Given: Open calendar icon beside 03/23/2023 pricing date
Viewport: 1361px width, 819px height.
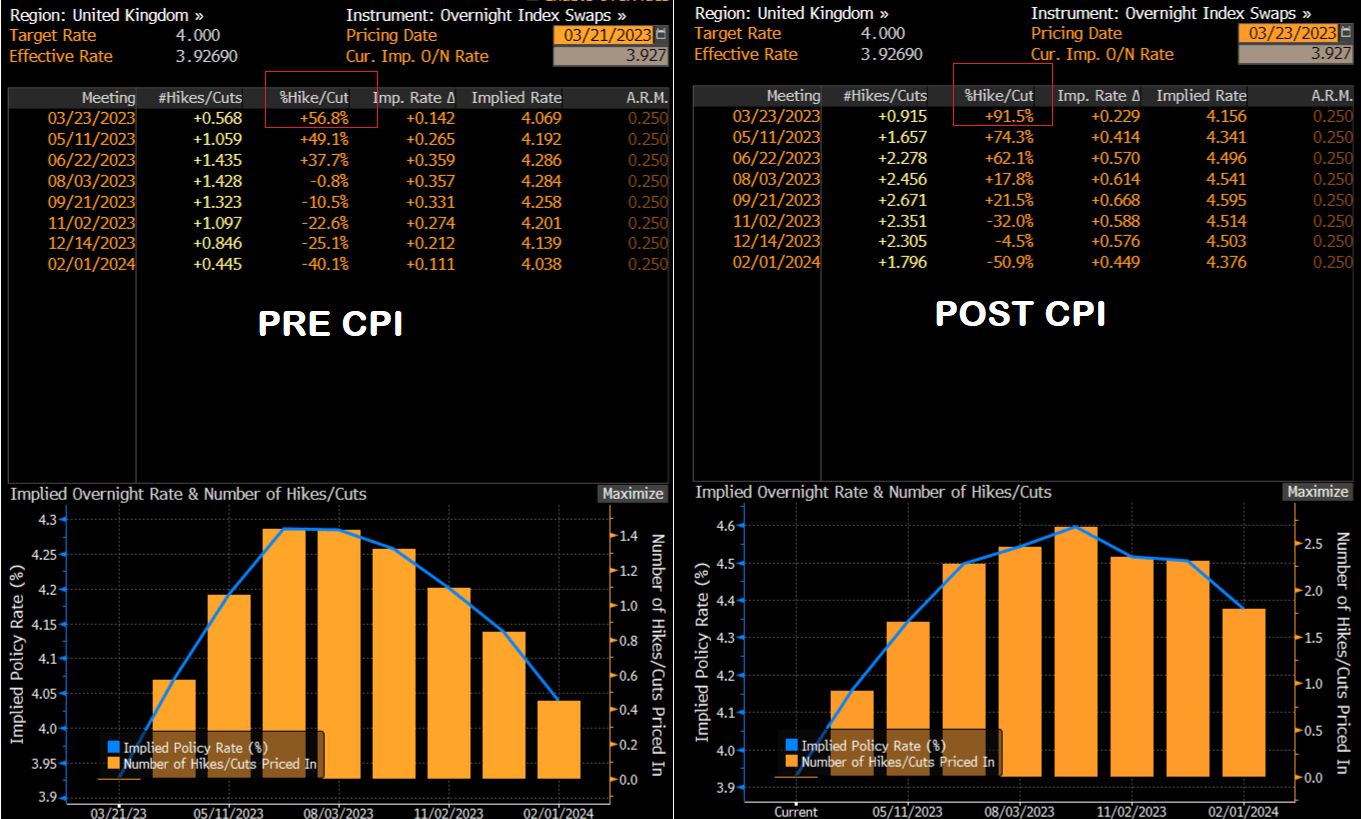Looking at the screenshot, I should (1344, 33).
